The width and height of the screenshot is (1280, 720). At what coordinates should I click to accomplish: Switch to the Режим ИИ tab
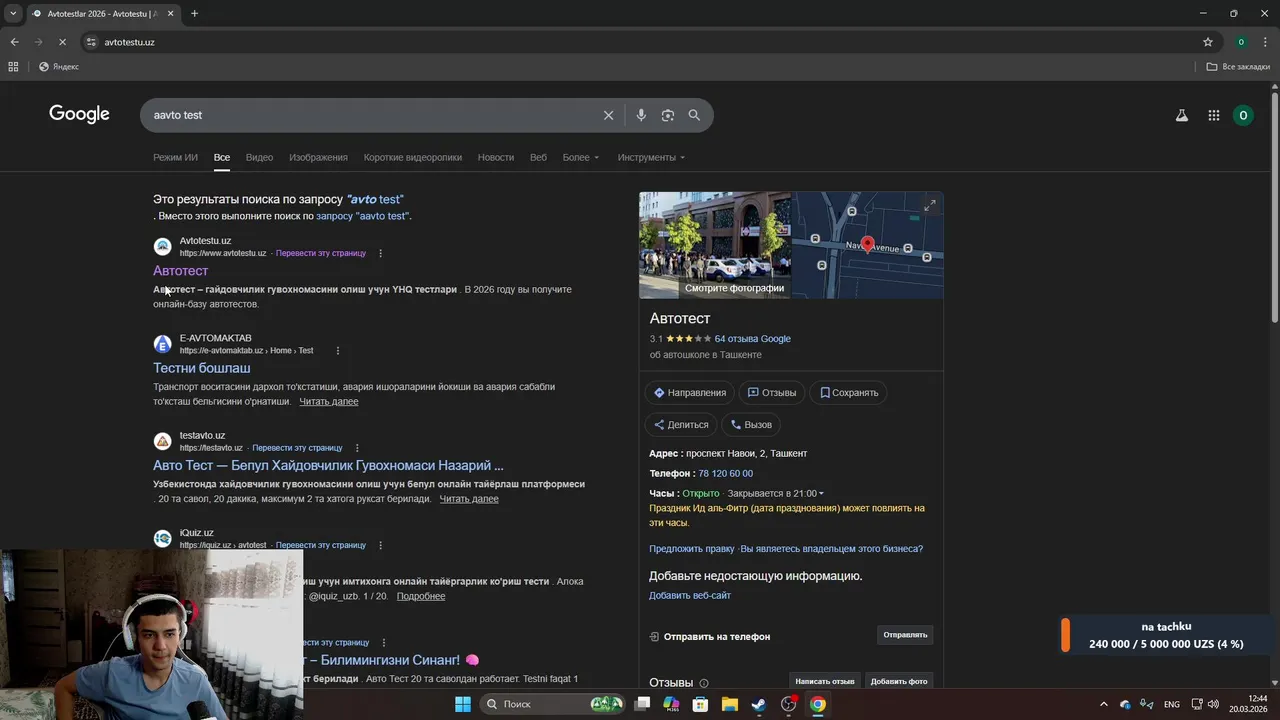point(175,157)
